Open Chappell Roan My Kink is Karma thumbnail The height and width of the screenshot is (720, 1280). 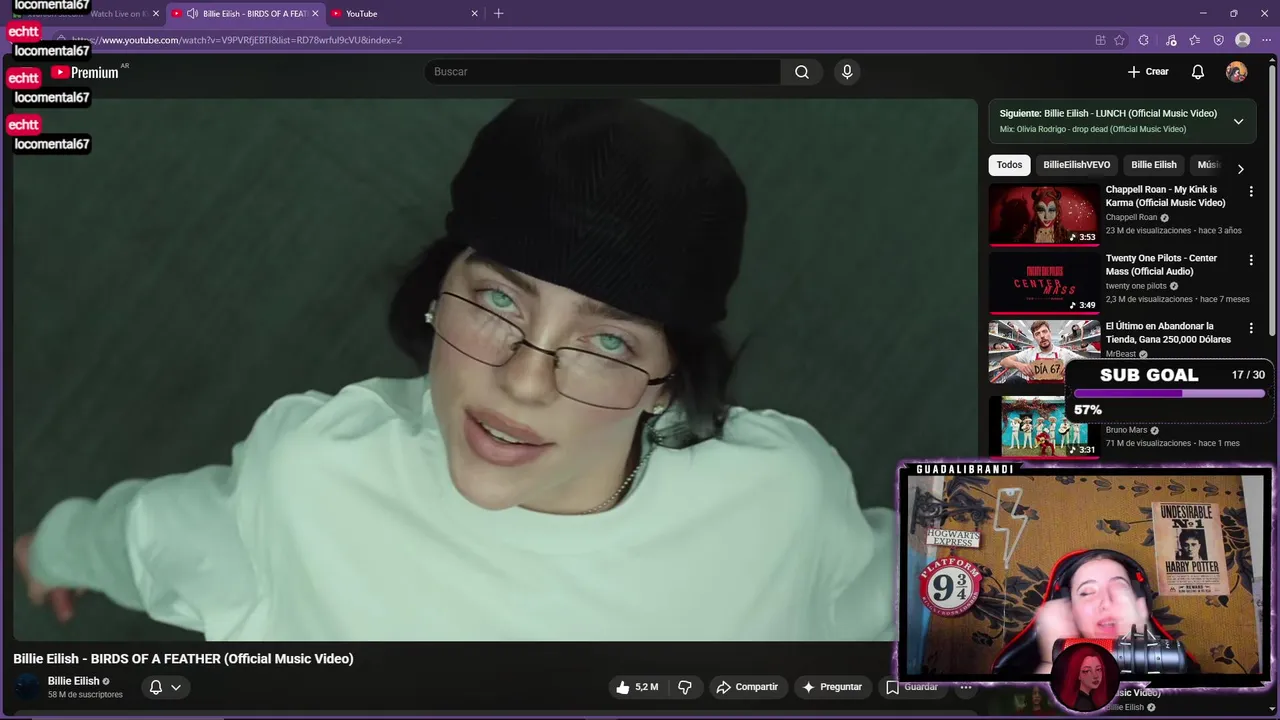[1044, 214]
